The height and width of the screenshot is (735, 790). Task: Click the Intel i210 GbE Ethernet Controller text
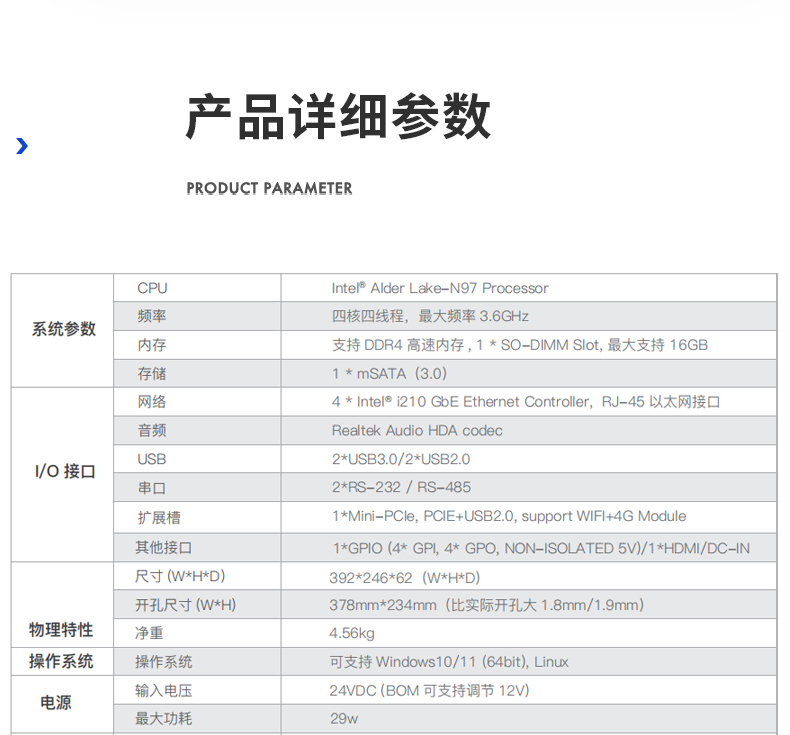tap(526, 402)
